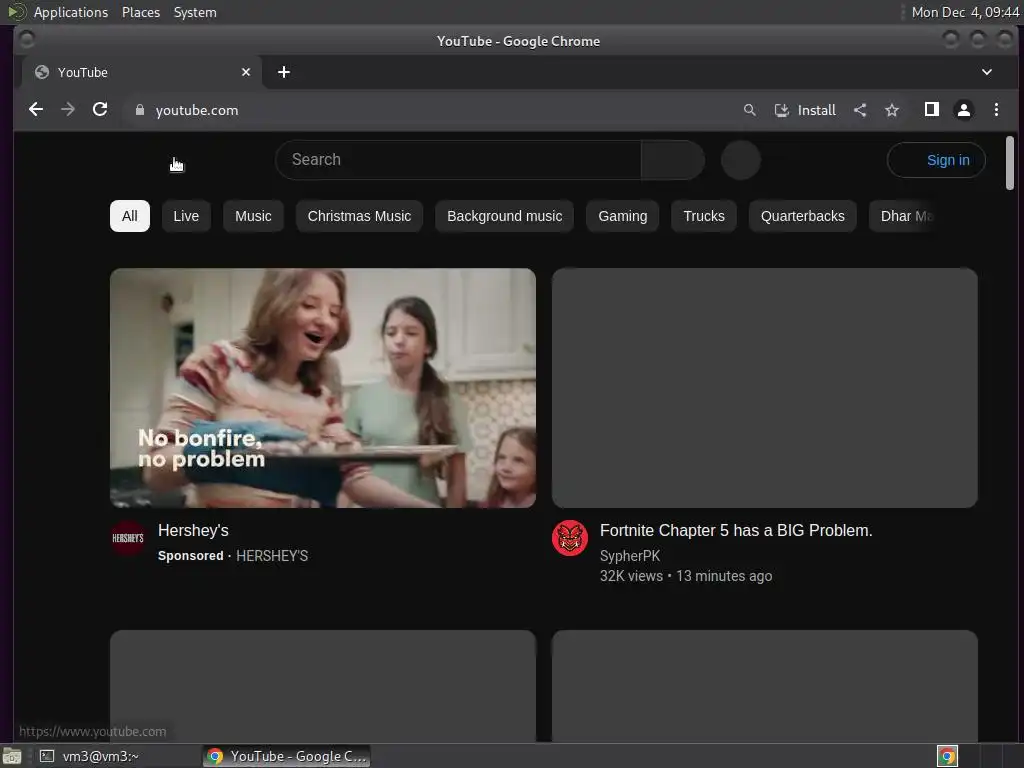This screenshot has height=768, width=1024.
Task: Expand the tab search dropdown arrow
Action: [987, 72]
